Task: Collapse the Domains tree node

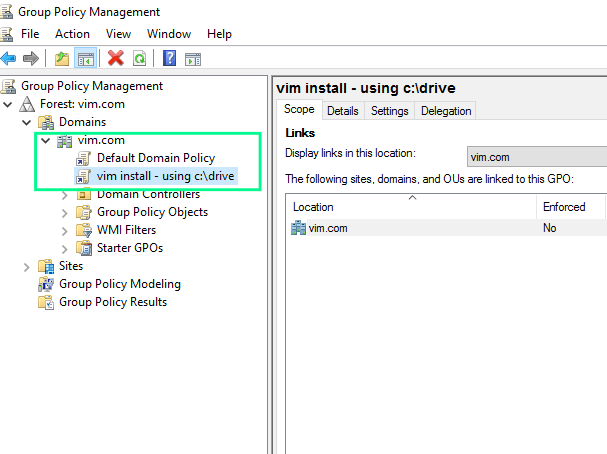Action: 26,122
